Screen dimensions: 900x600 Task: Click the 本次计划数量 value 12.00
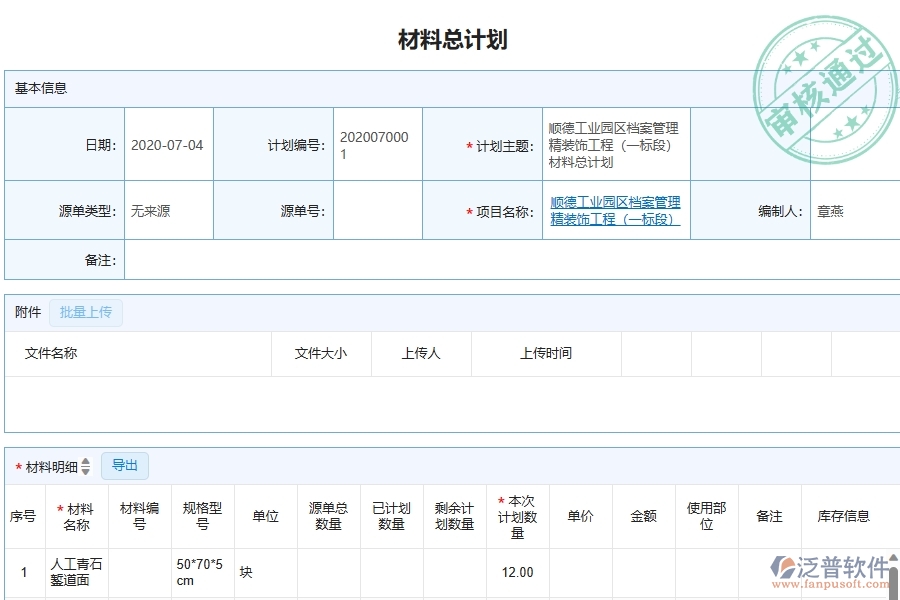coord(517,571)
